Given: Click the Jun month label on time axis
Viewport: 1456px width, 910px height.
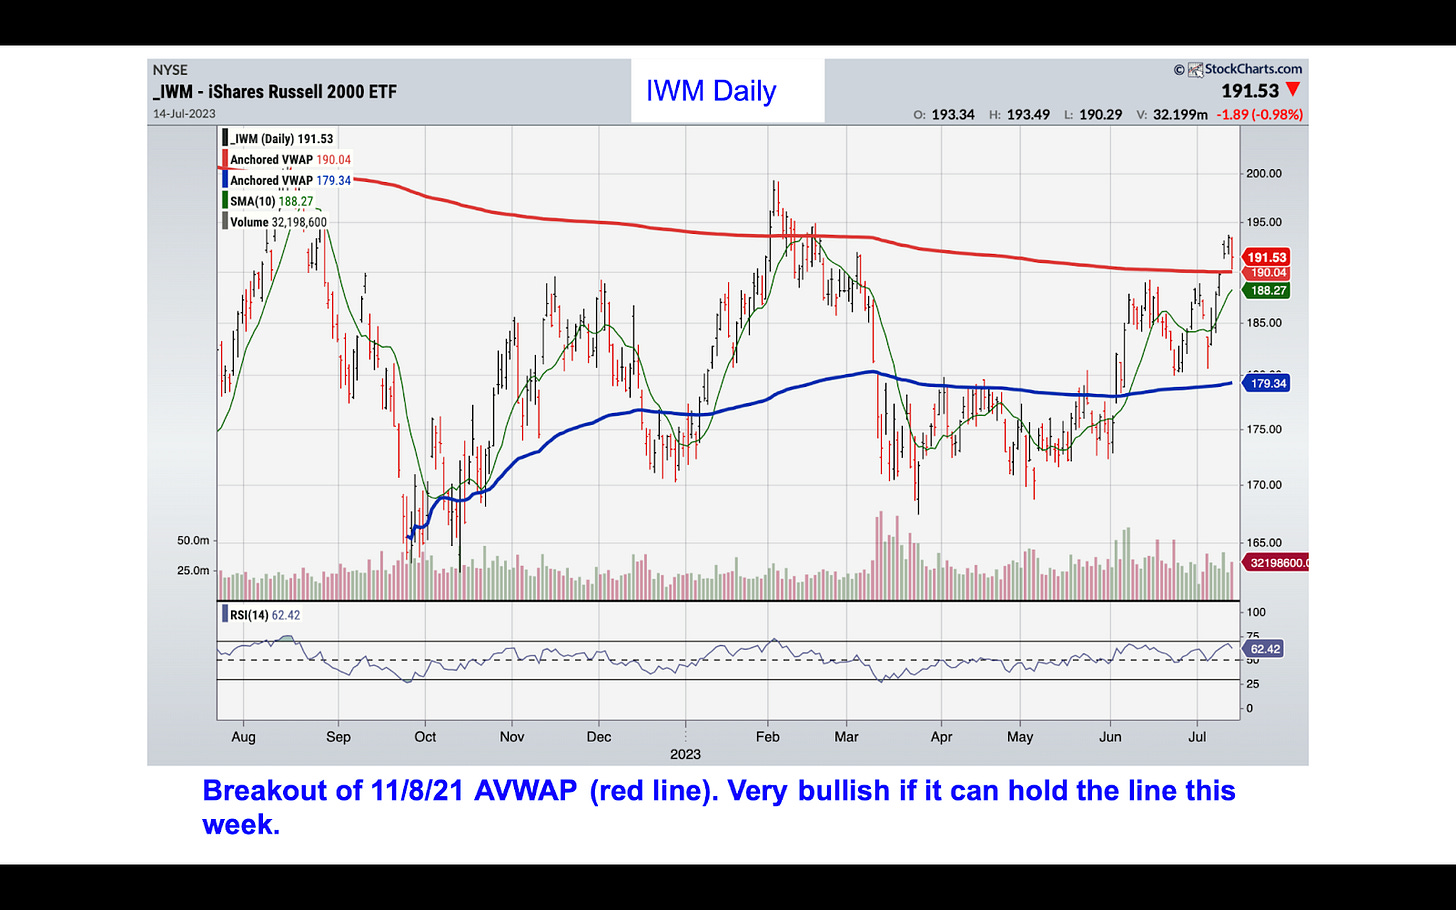Looking at the screenshot, I should [x=1110, y=737].
